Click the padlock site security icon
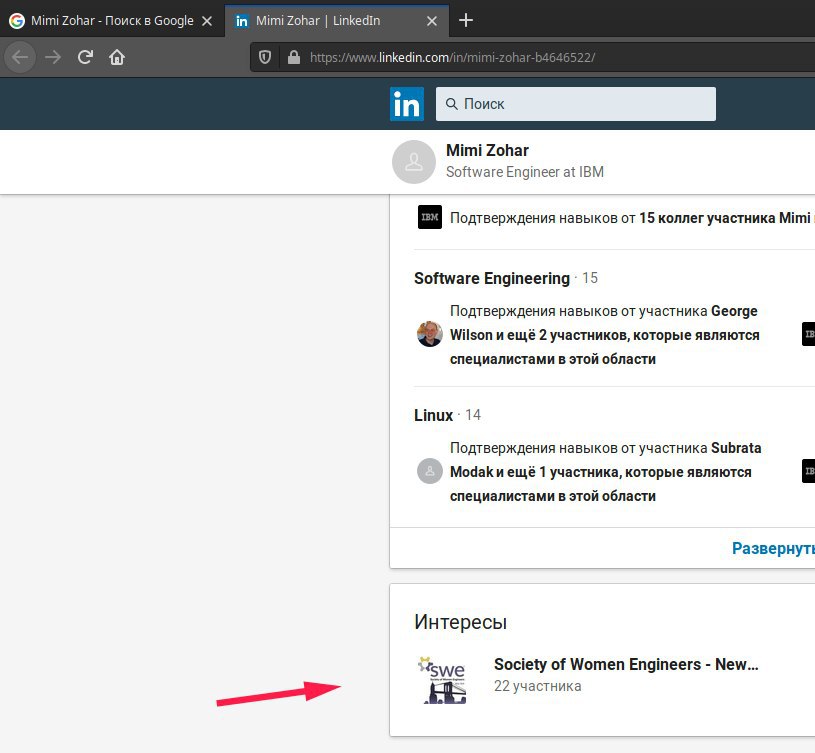This screenshot has width=815, height=753. (294, 57)
